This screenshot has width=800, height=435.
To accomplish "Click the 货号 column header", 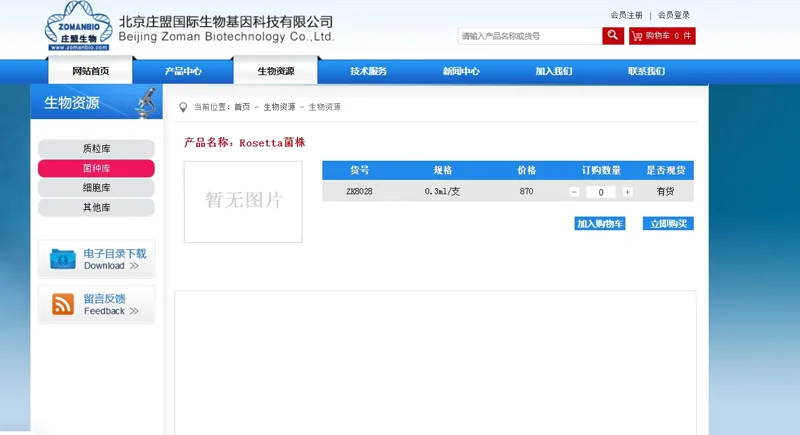I will [359, 170].
